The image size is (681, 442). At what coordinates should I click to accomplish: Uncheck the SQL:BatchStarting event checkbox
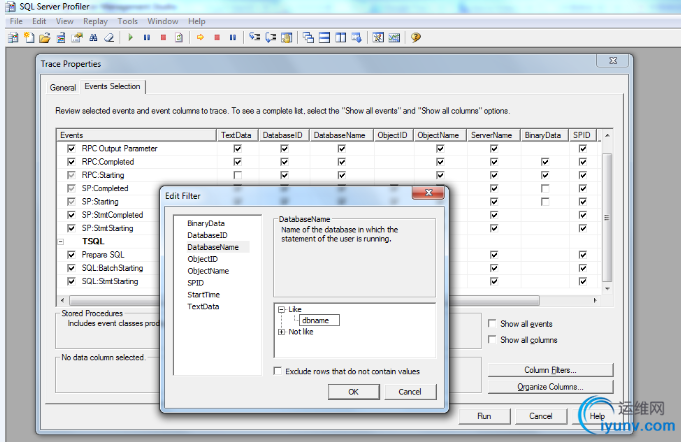[x=71, y=268]
